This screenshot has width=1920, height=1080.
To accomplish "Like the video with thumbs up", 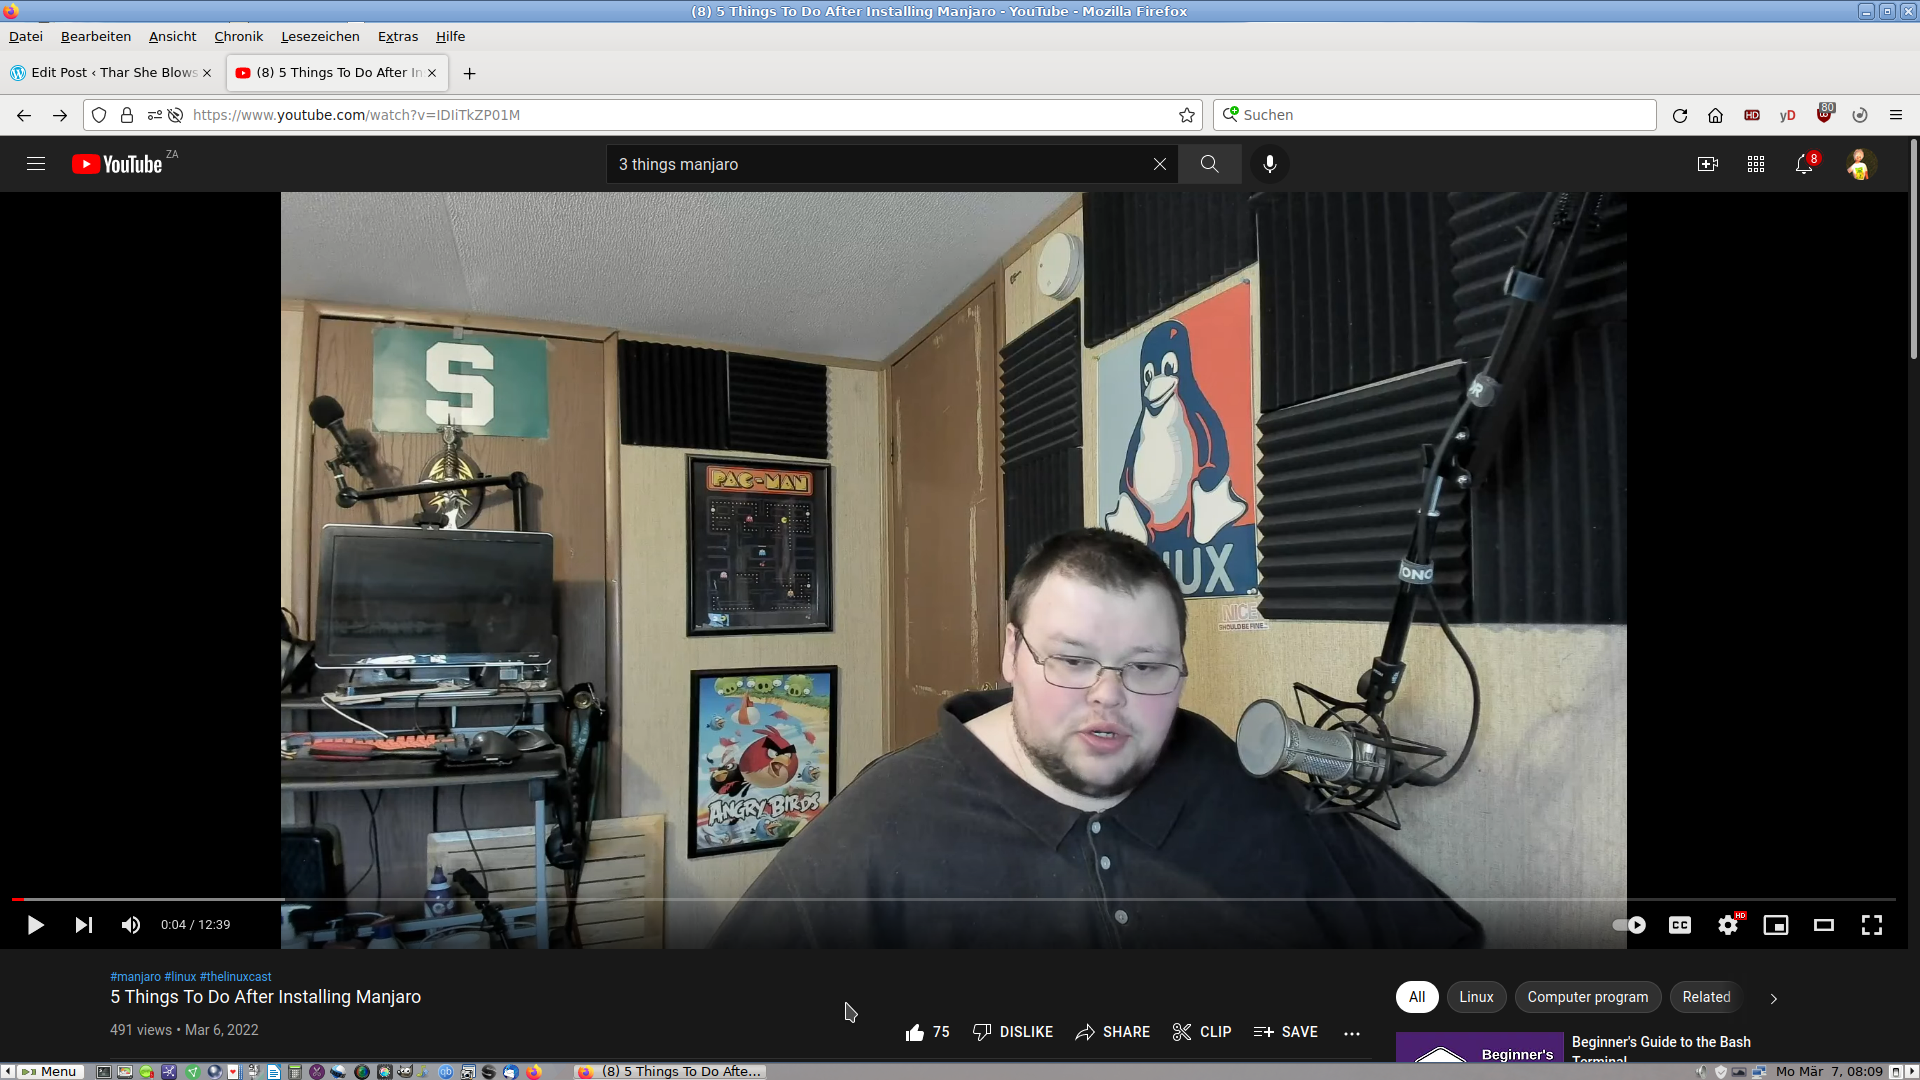I will coord(927,1032).
